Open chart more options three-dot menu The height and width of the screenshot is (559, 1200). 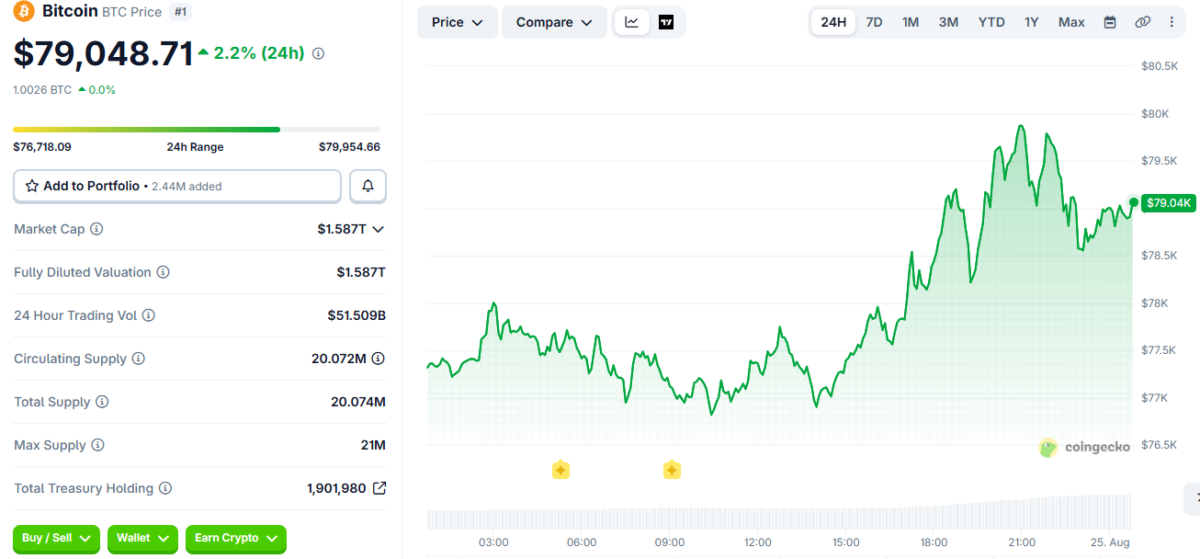point(1171,22)
